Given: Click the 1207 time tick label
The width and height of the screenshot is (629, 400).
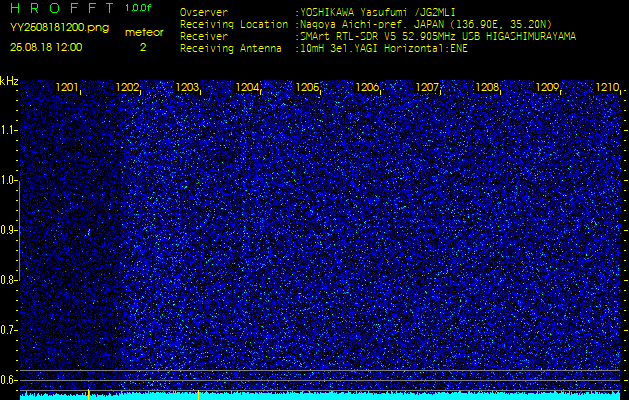Looking at the screenshot, I should [427, 87].
